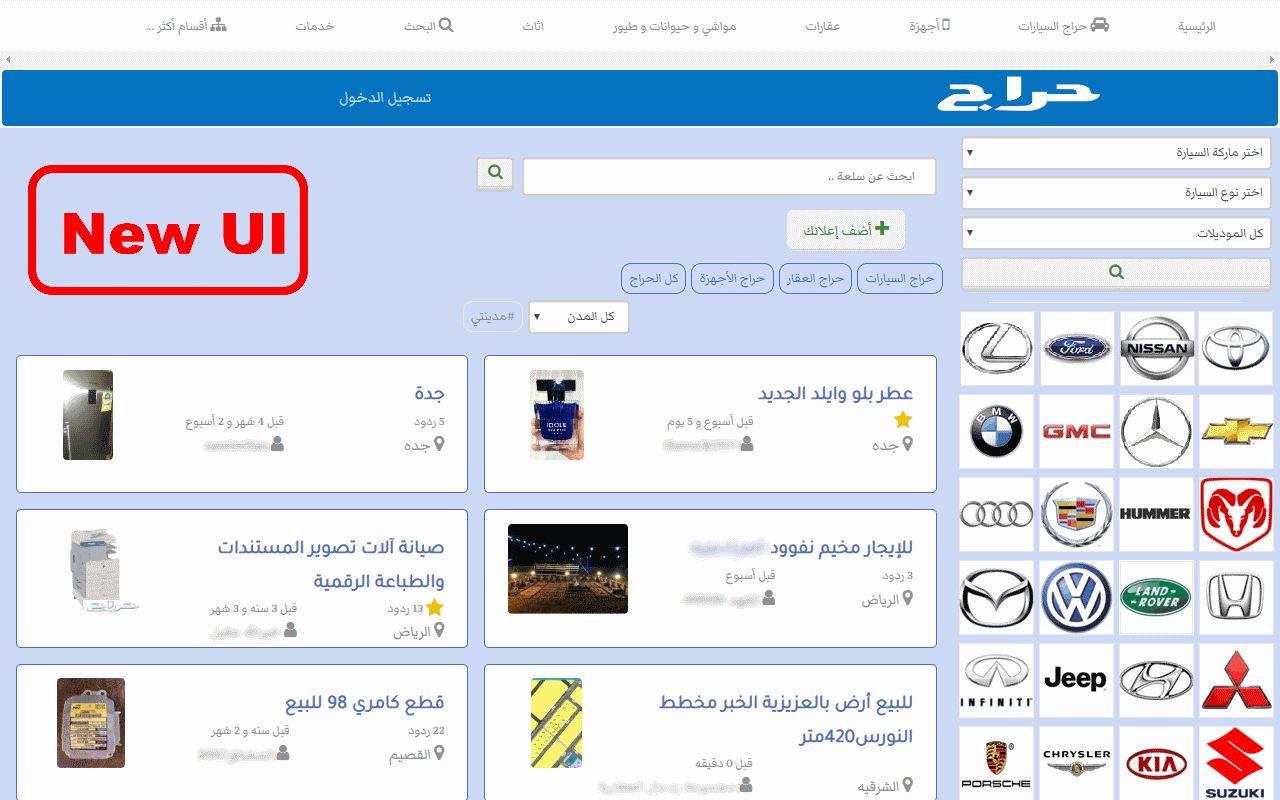Screen dimensions: 1280x800
Task: Click the أضف إعلانك button
Action: tap(846, 229)
